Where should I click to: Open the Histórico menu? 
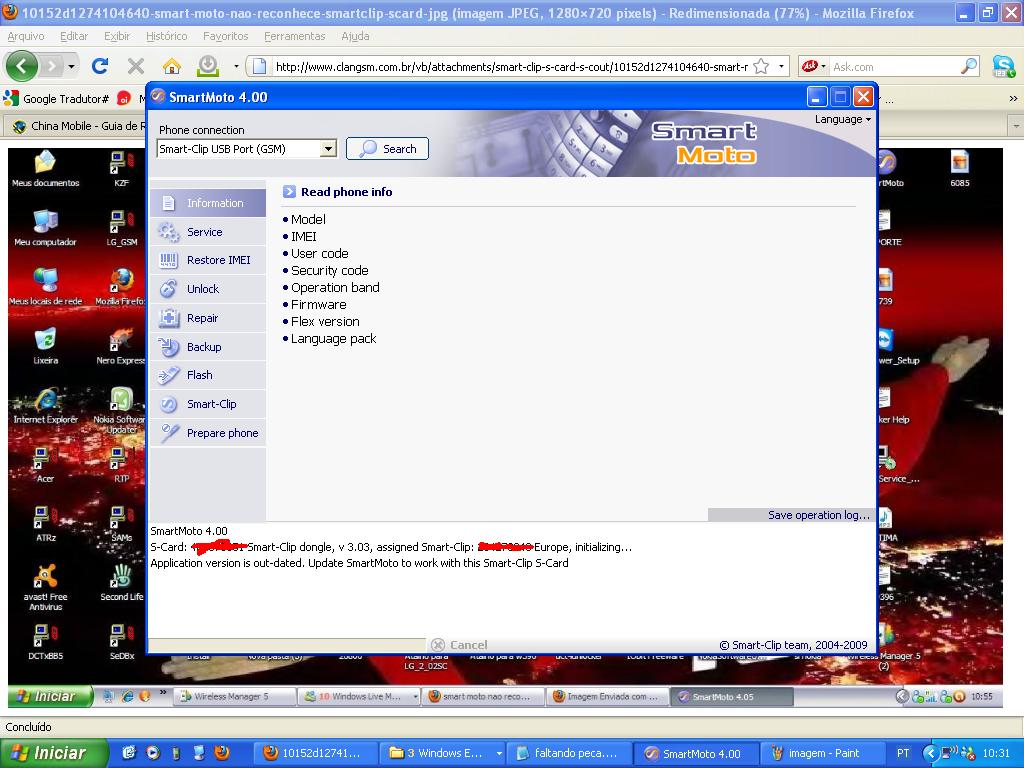(x=167, y=37)
